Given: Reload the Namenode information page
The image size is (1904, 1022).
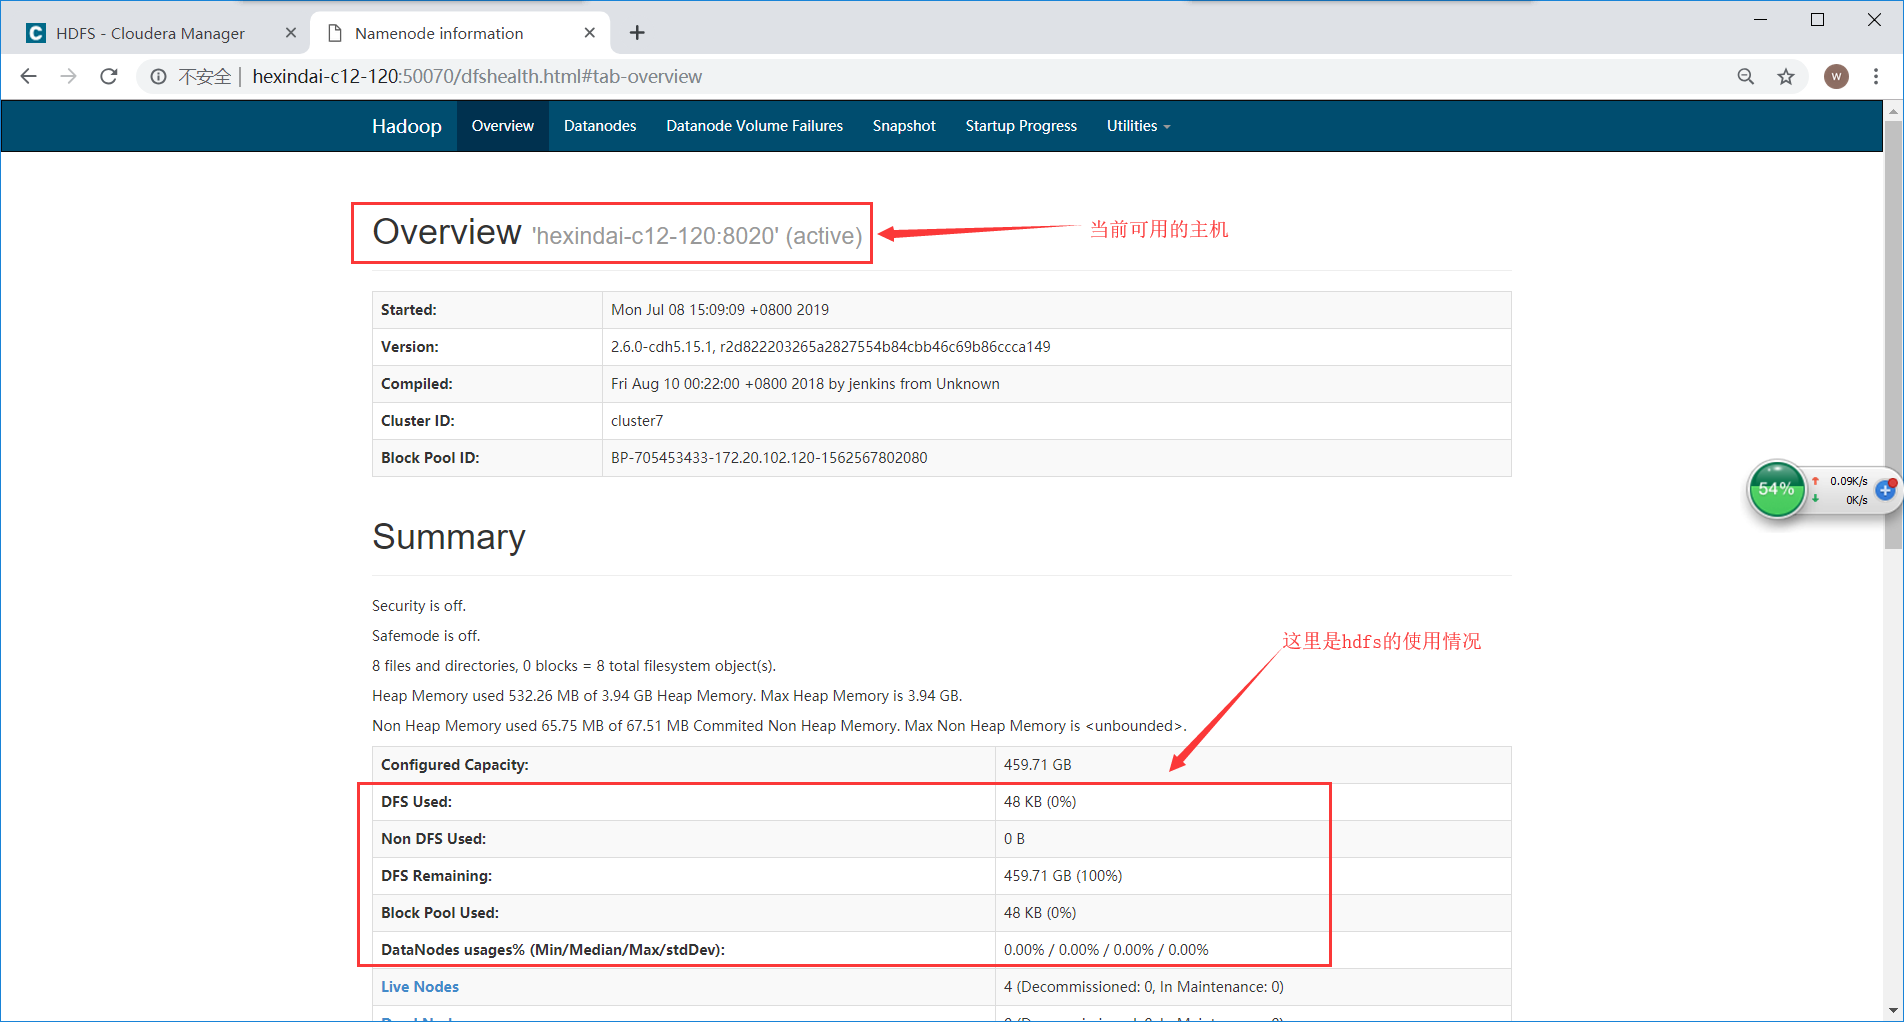Looking at the screenshot, I should tap(109, 76).
